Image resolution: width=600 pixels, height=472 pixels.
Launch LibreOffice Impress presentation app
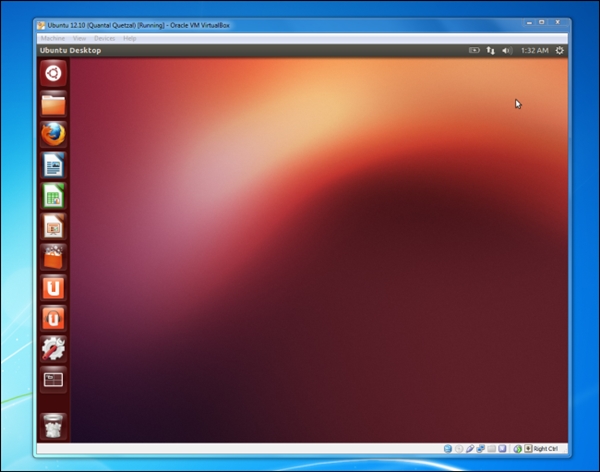53,226
